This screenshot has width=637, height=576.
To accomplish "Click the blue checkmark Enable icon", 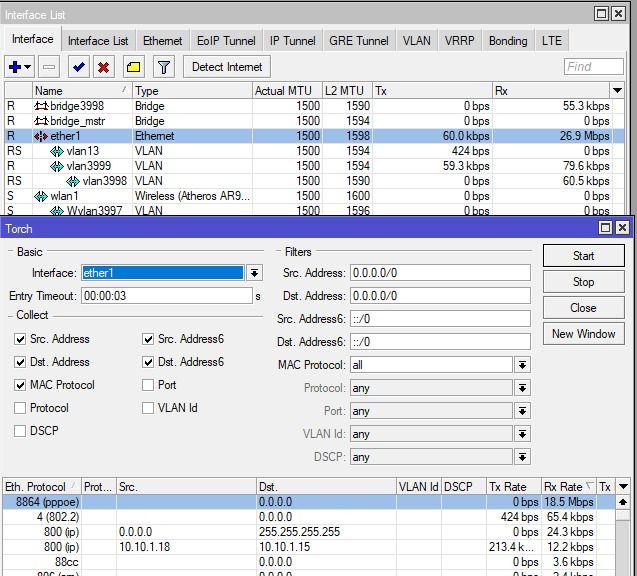I will (79, 67).
